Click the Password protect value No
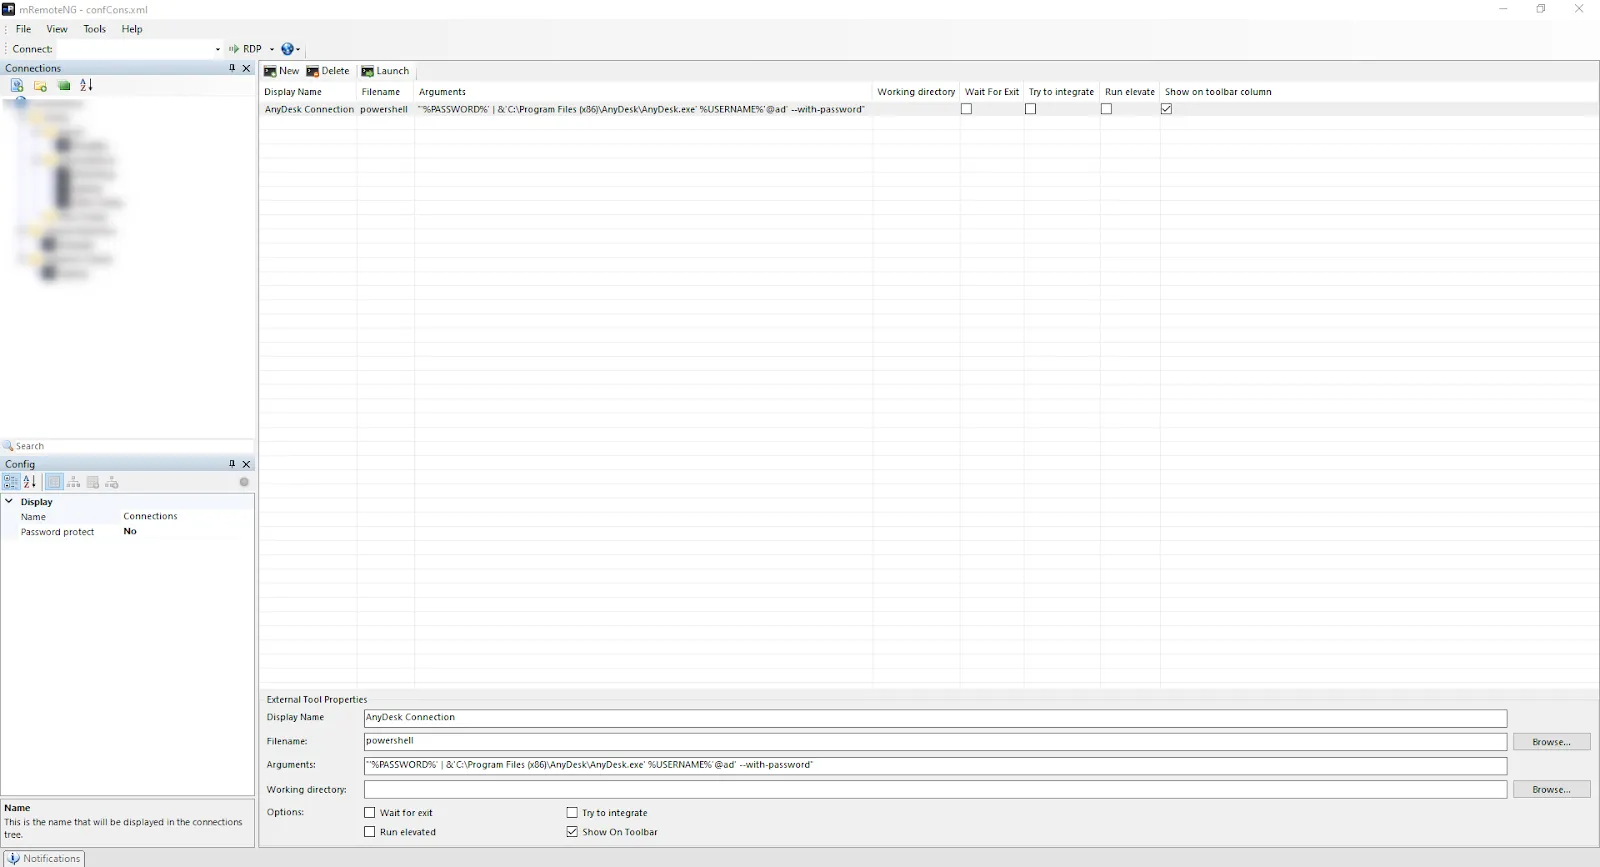The width and height of the screenshot is (1600, 867). pos(130,532)
